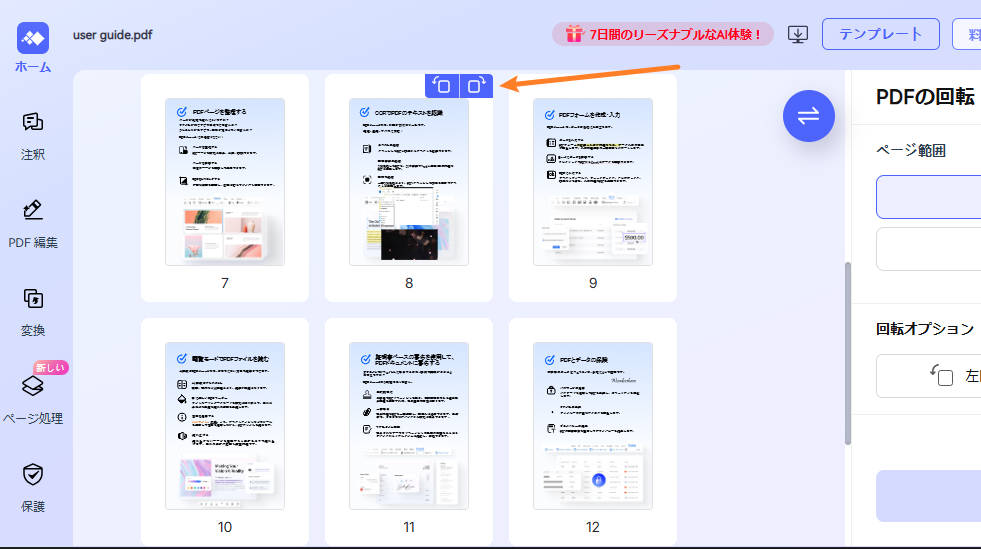Click the ページ範囲 label
The height and width of the screenshot is (549, 981).
(910, 151)
